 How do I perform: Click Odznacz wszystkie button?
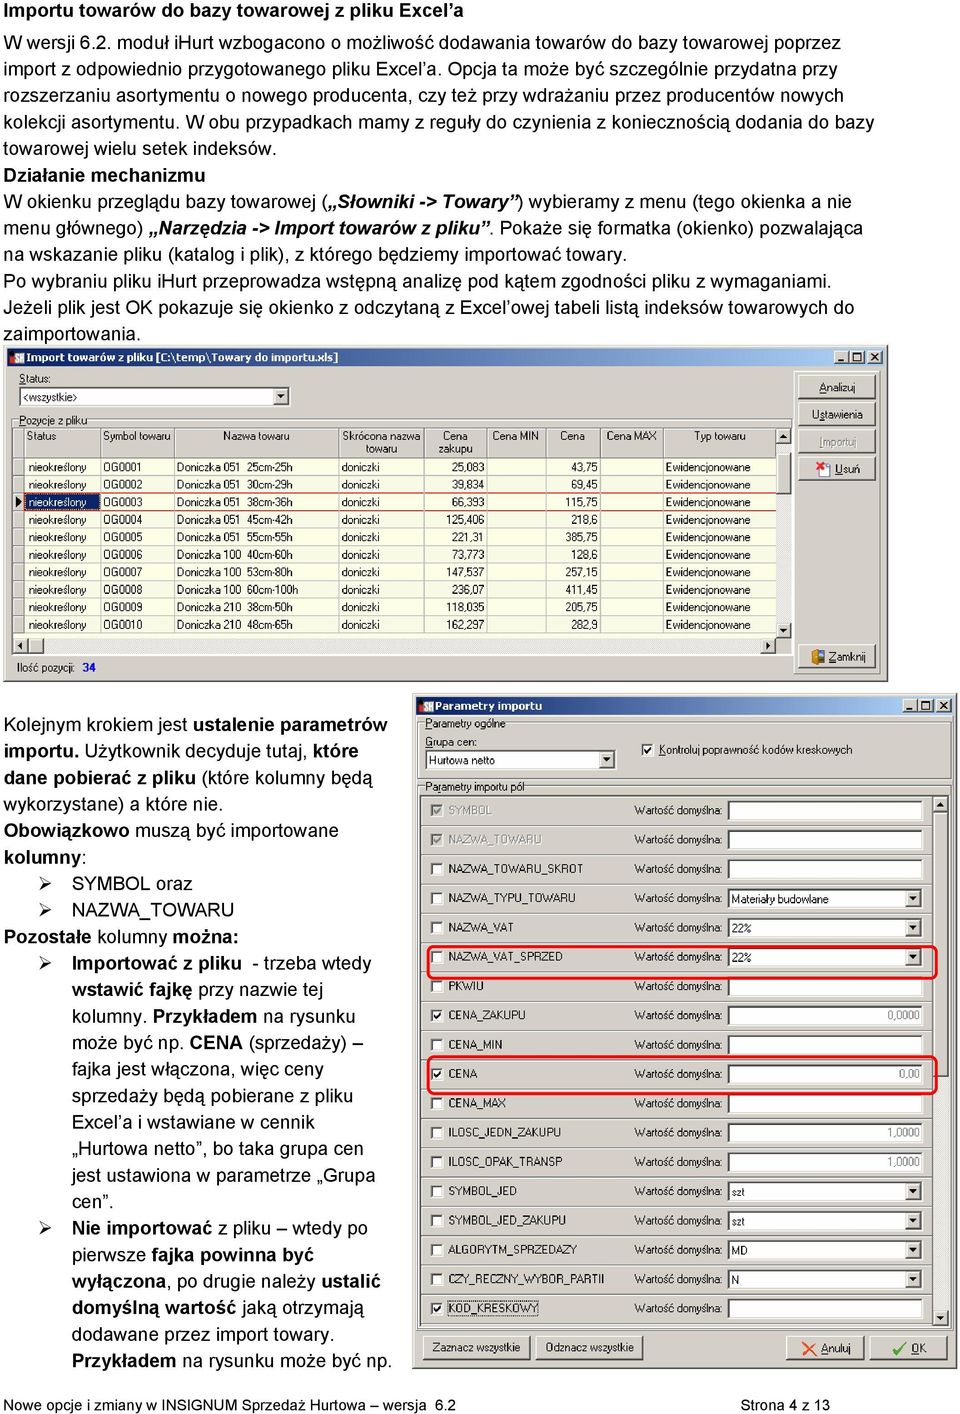tap(589, 1347)
